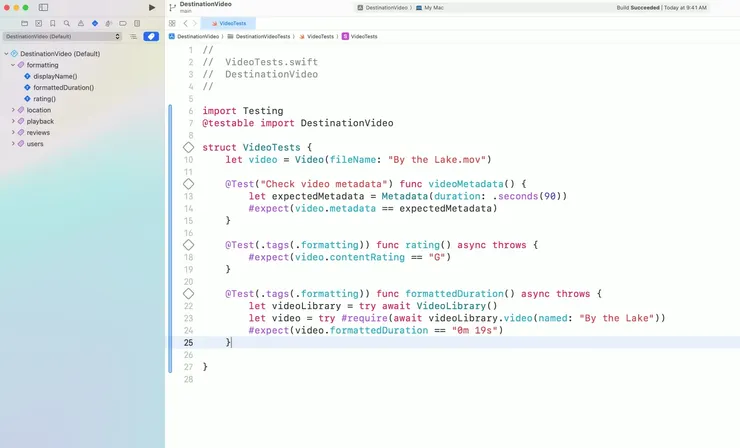Click '@testable import DestinationVideo' line
The width and height of the screenshot is (740, 448).
(x=298, y=123)
